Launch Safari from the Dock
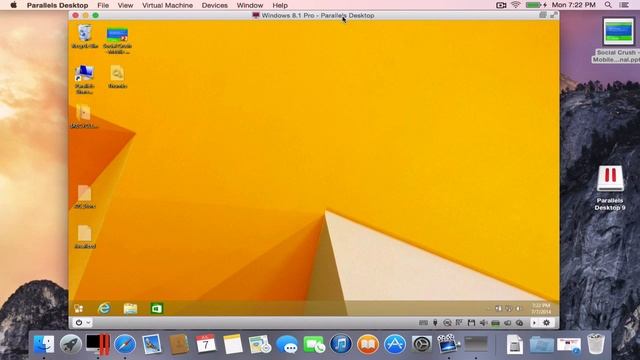Image resolution: width=640 pixels, height=360 pixels. coord(125,344)
